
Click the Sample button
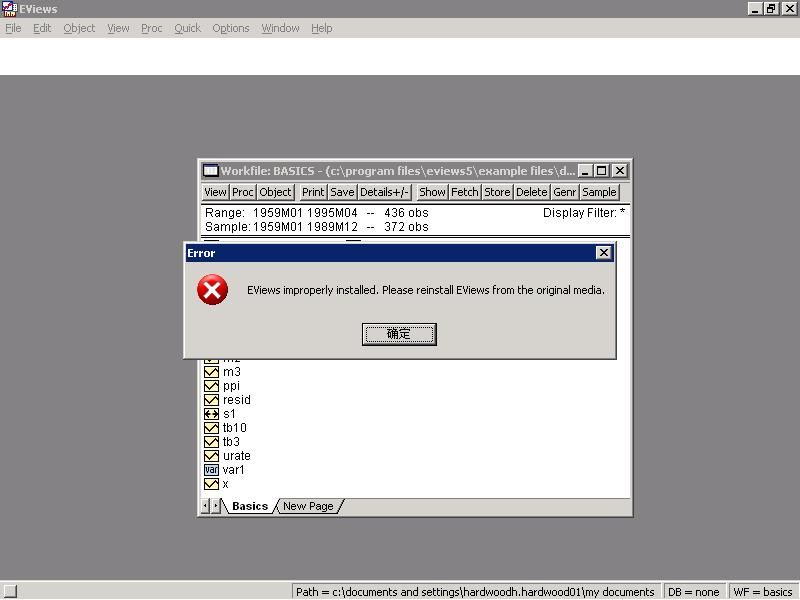click(599, 192)
